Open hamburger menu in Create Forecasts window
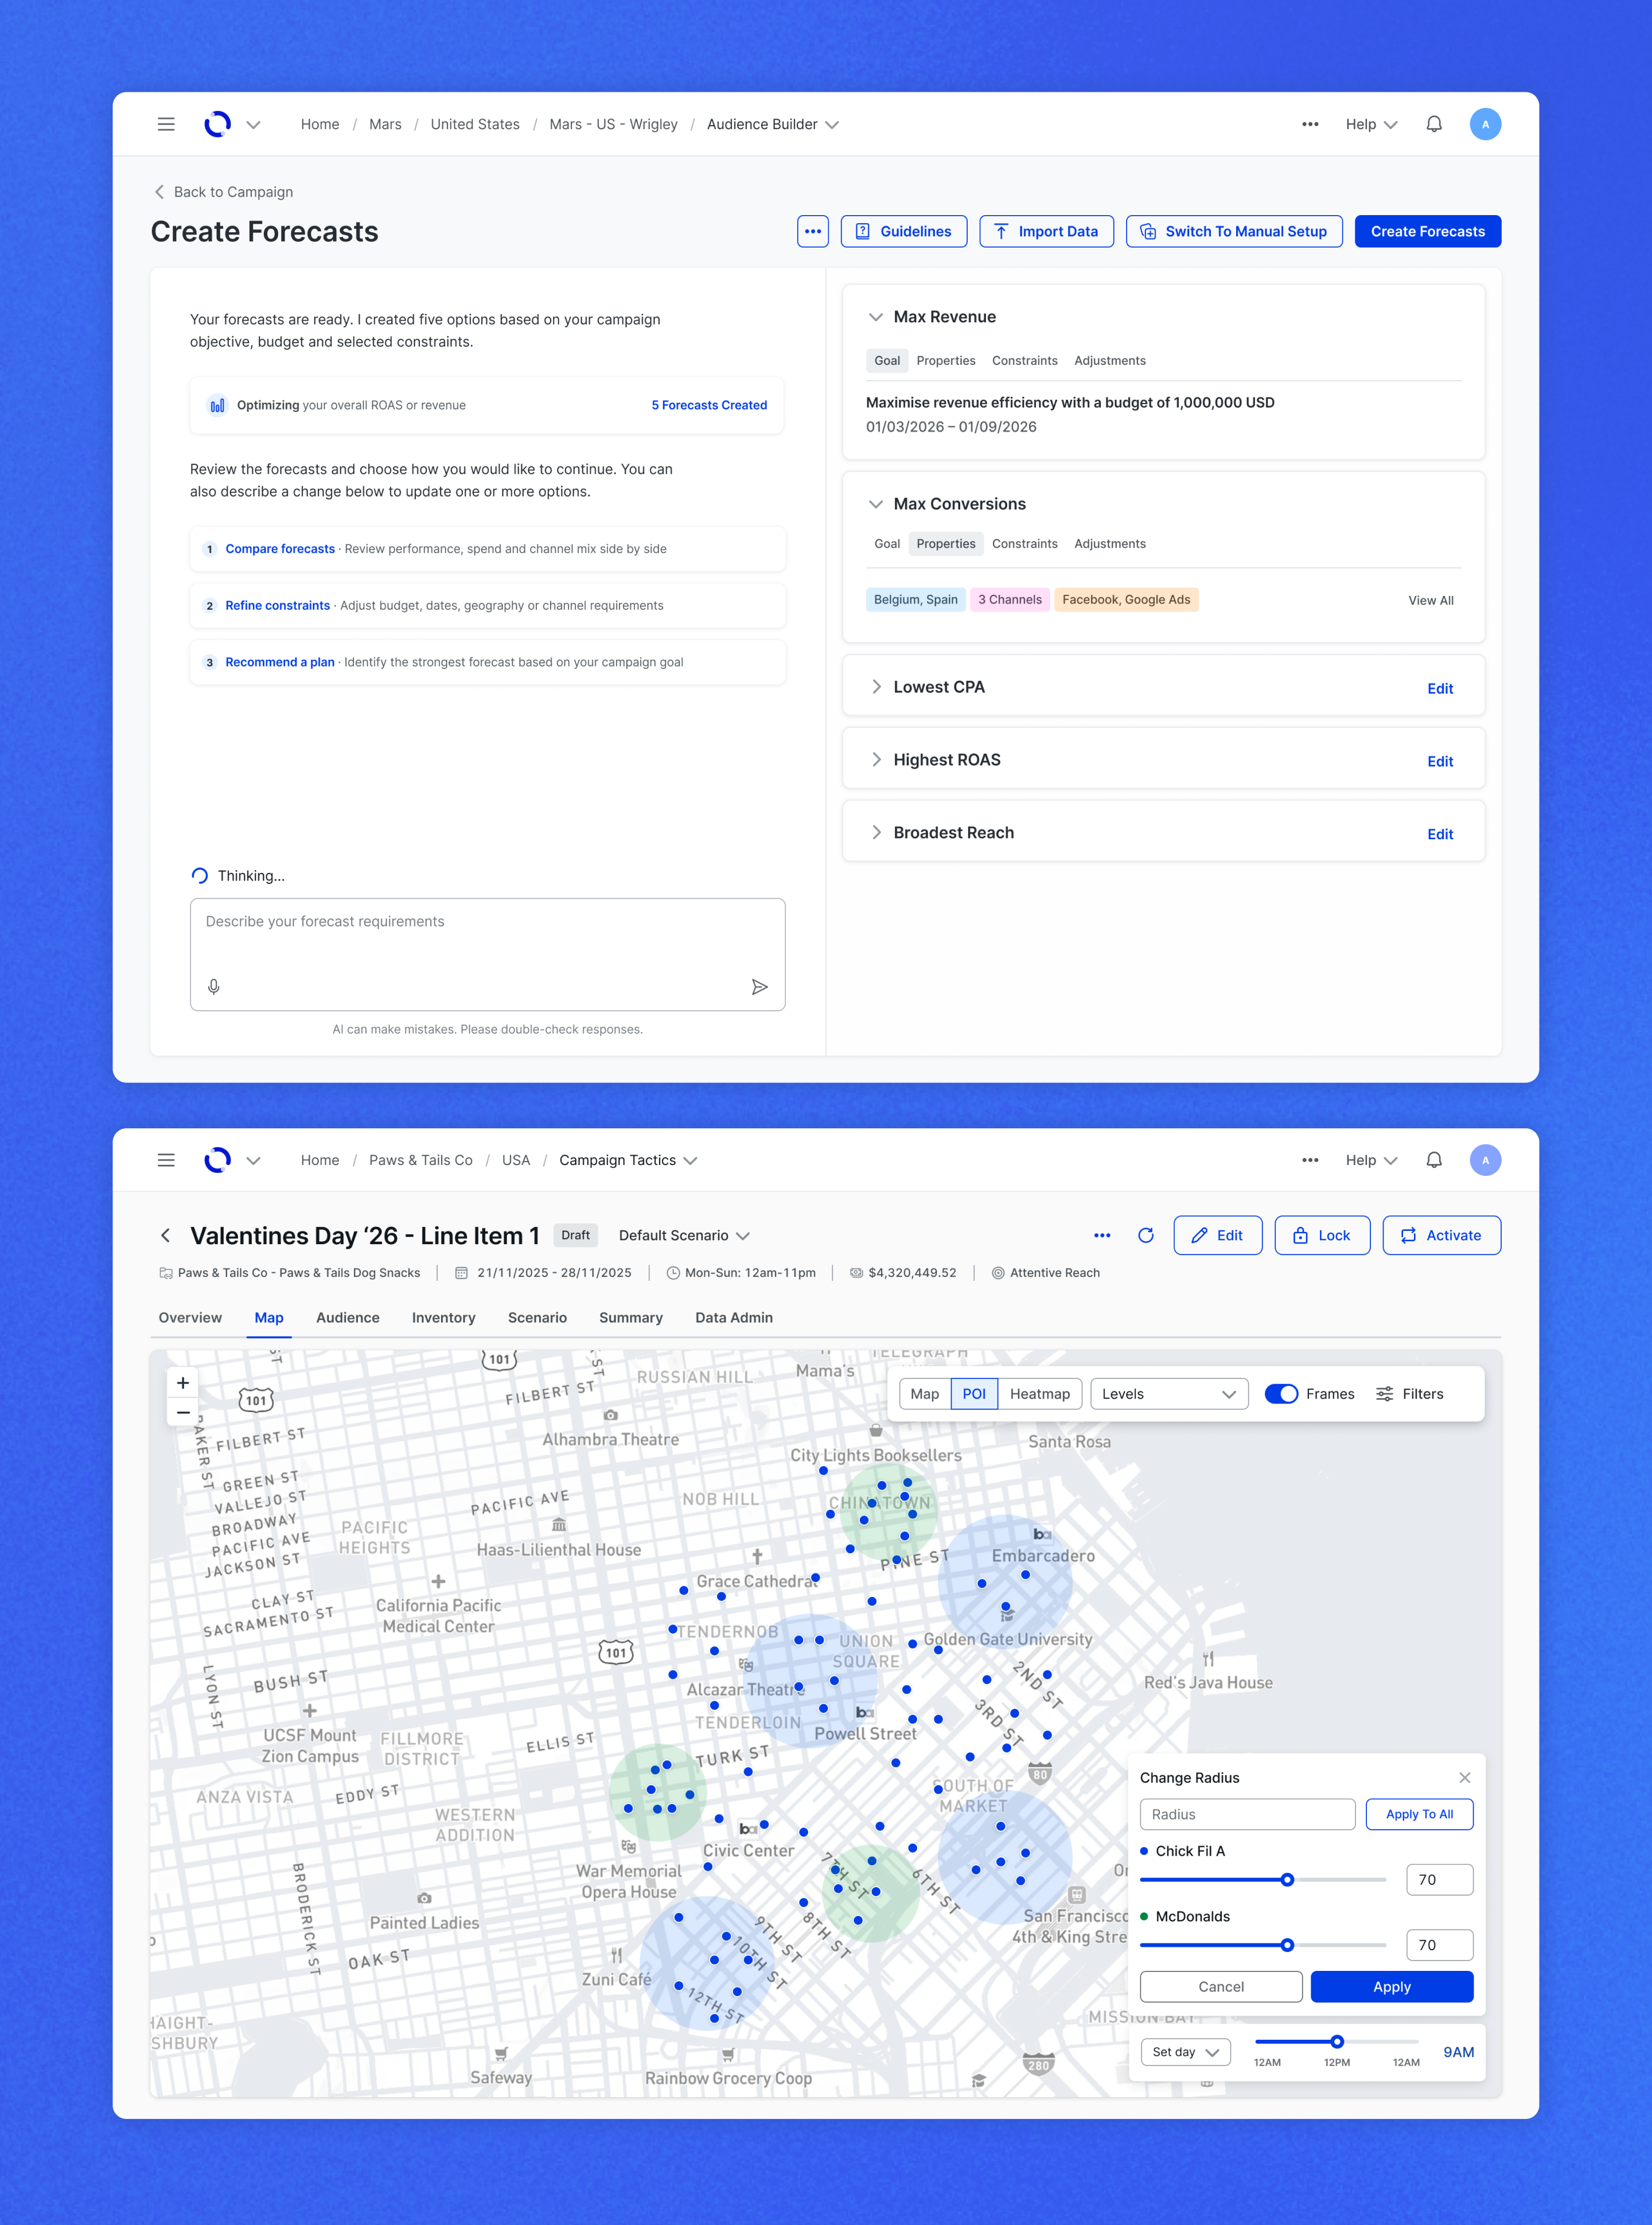Screen dimensions: 1652x2225 click(x=166, y=124)
